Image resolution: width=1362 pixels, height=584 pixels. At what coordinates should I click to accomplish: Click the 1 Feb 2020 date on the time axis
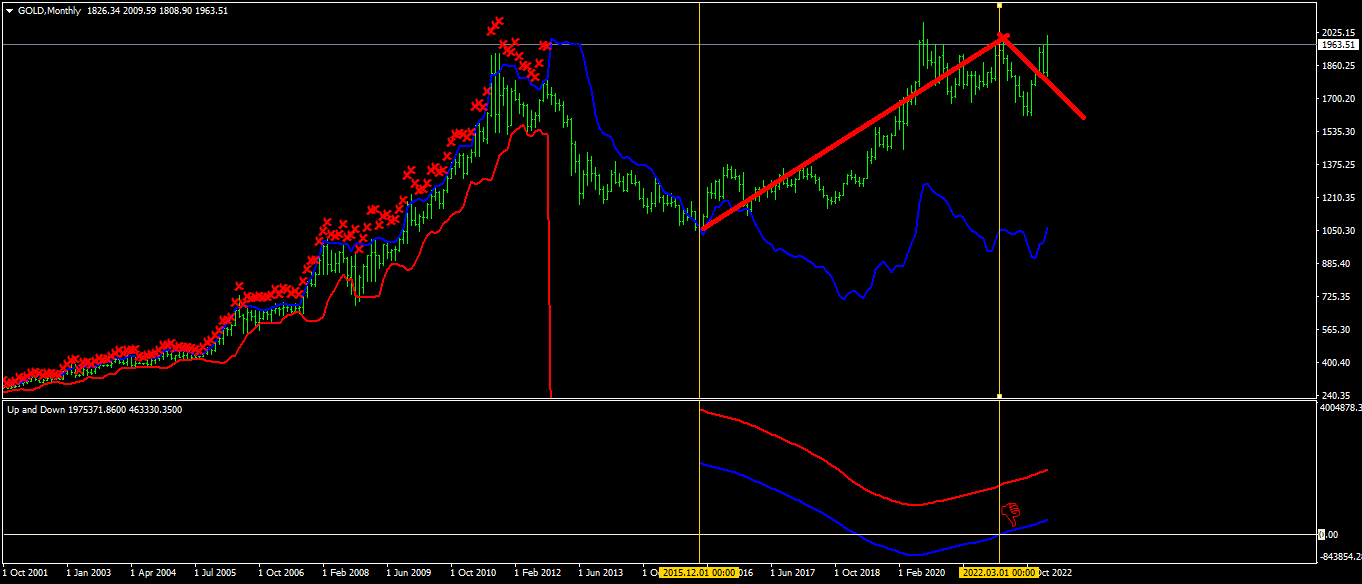coord(922,573)
